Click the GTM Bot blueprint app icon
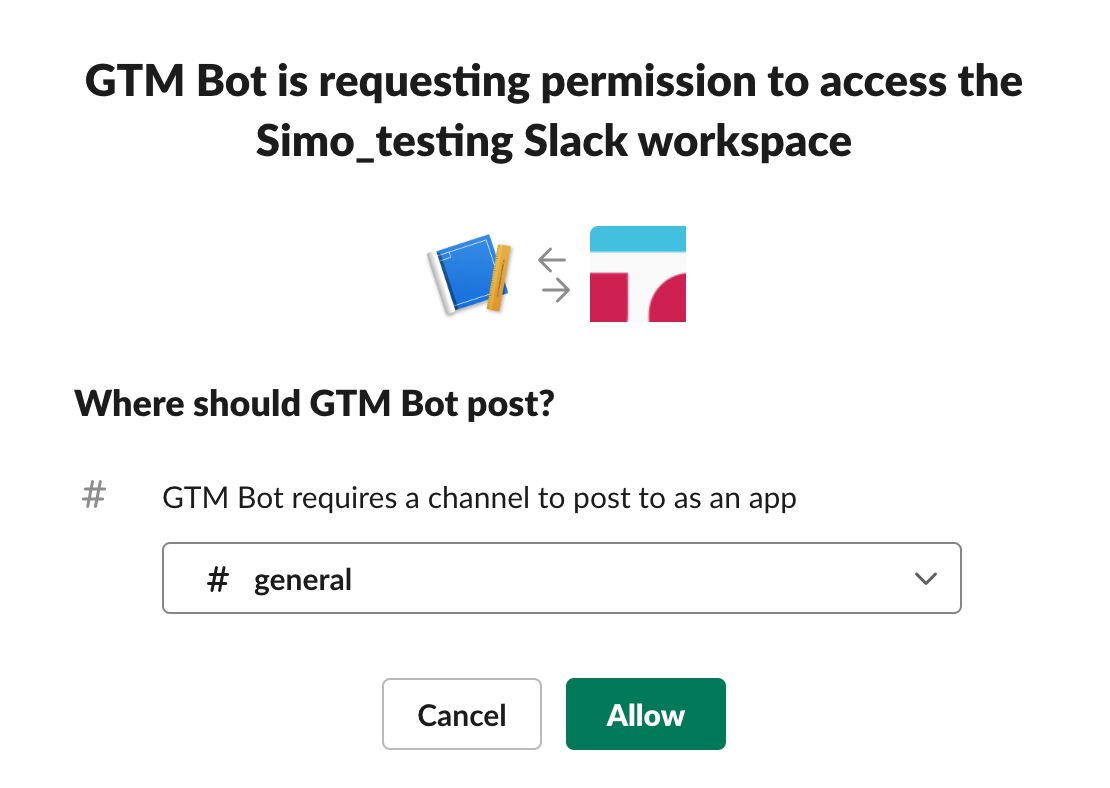Screen dimensions: 1110x788 coord(469,274)
